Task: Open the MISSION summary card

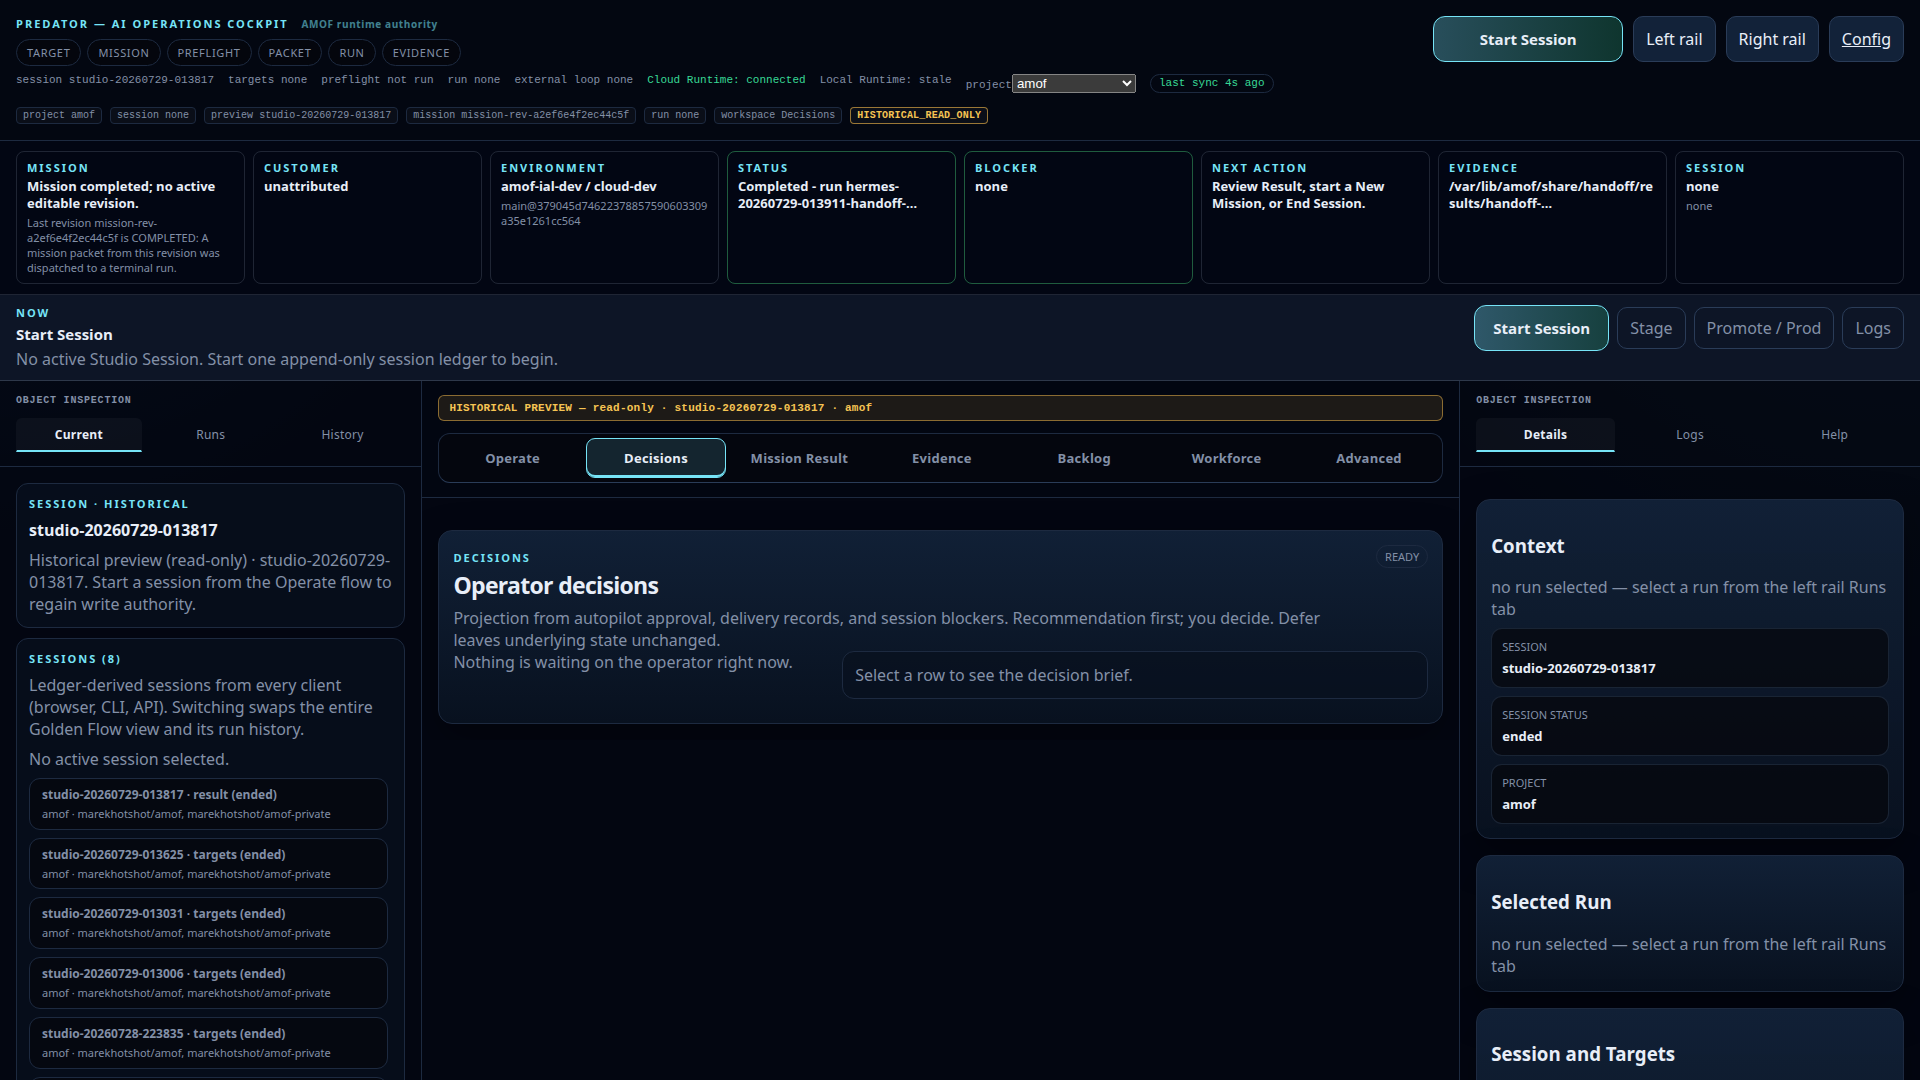Action: [x=130, y=217]
